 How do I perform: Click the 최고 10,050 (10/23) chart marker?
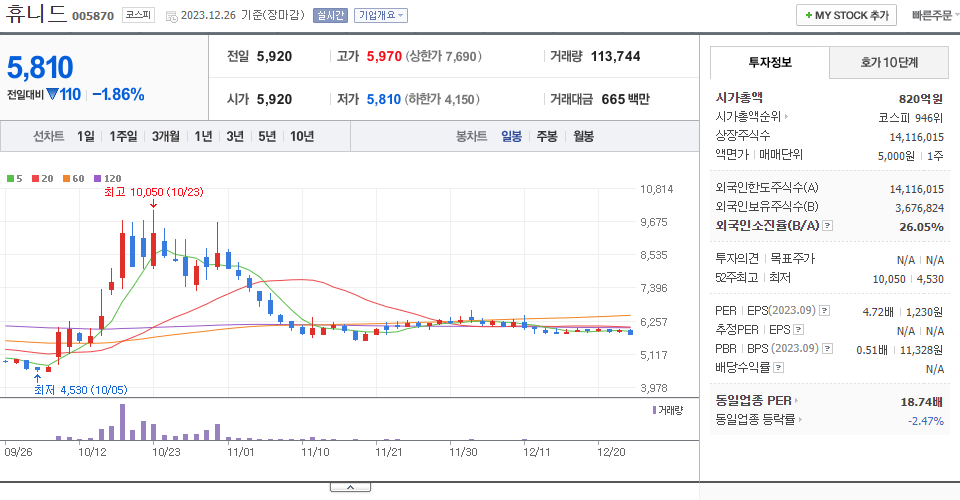click(x=154, y=192)
